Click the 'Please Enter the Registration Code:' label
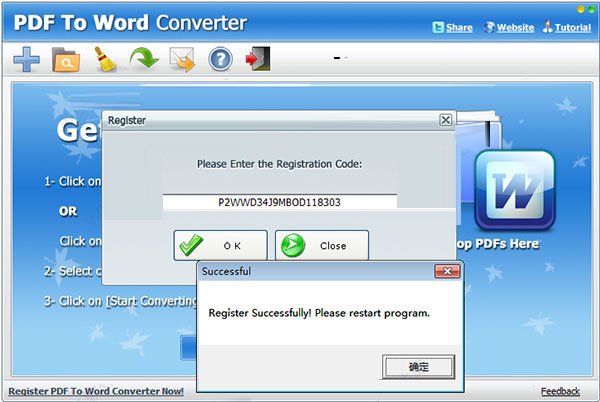Viewport: 600px width, 402px height. click(x=279, y=164)
